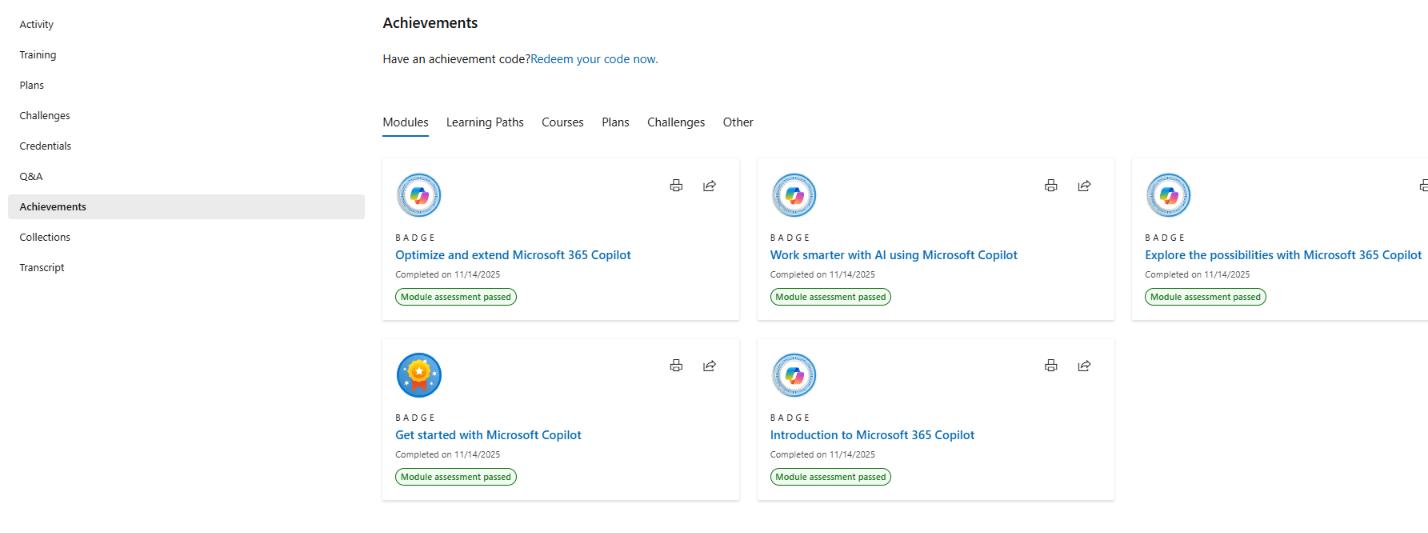Click the Work smarter with AI badge image
This screenshot has width=1428, height=533.
pos(794,195)
